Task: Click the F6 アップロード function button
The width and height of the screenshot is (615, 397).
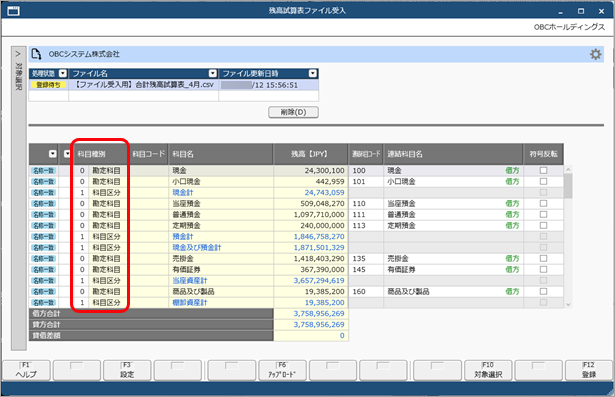Action: pos(282,370)
